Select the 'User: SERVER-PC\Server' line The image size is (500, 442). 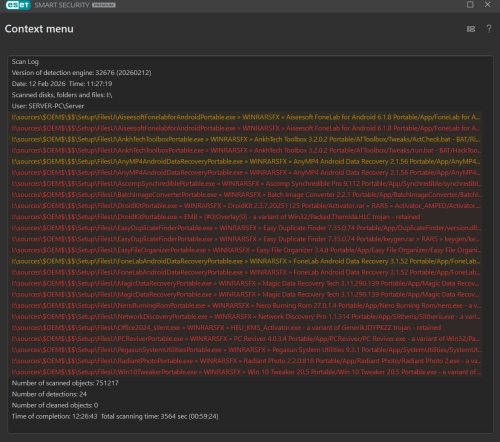point(48,106)
